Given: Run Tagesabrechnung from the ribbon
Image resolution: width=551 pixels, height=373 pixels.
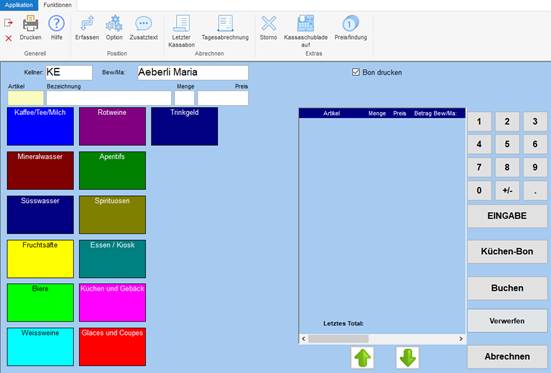Looking at the screenshot, I should [225, 24].
